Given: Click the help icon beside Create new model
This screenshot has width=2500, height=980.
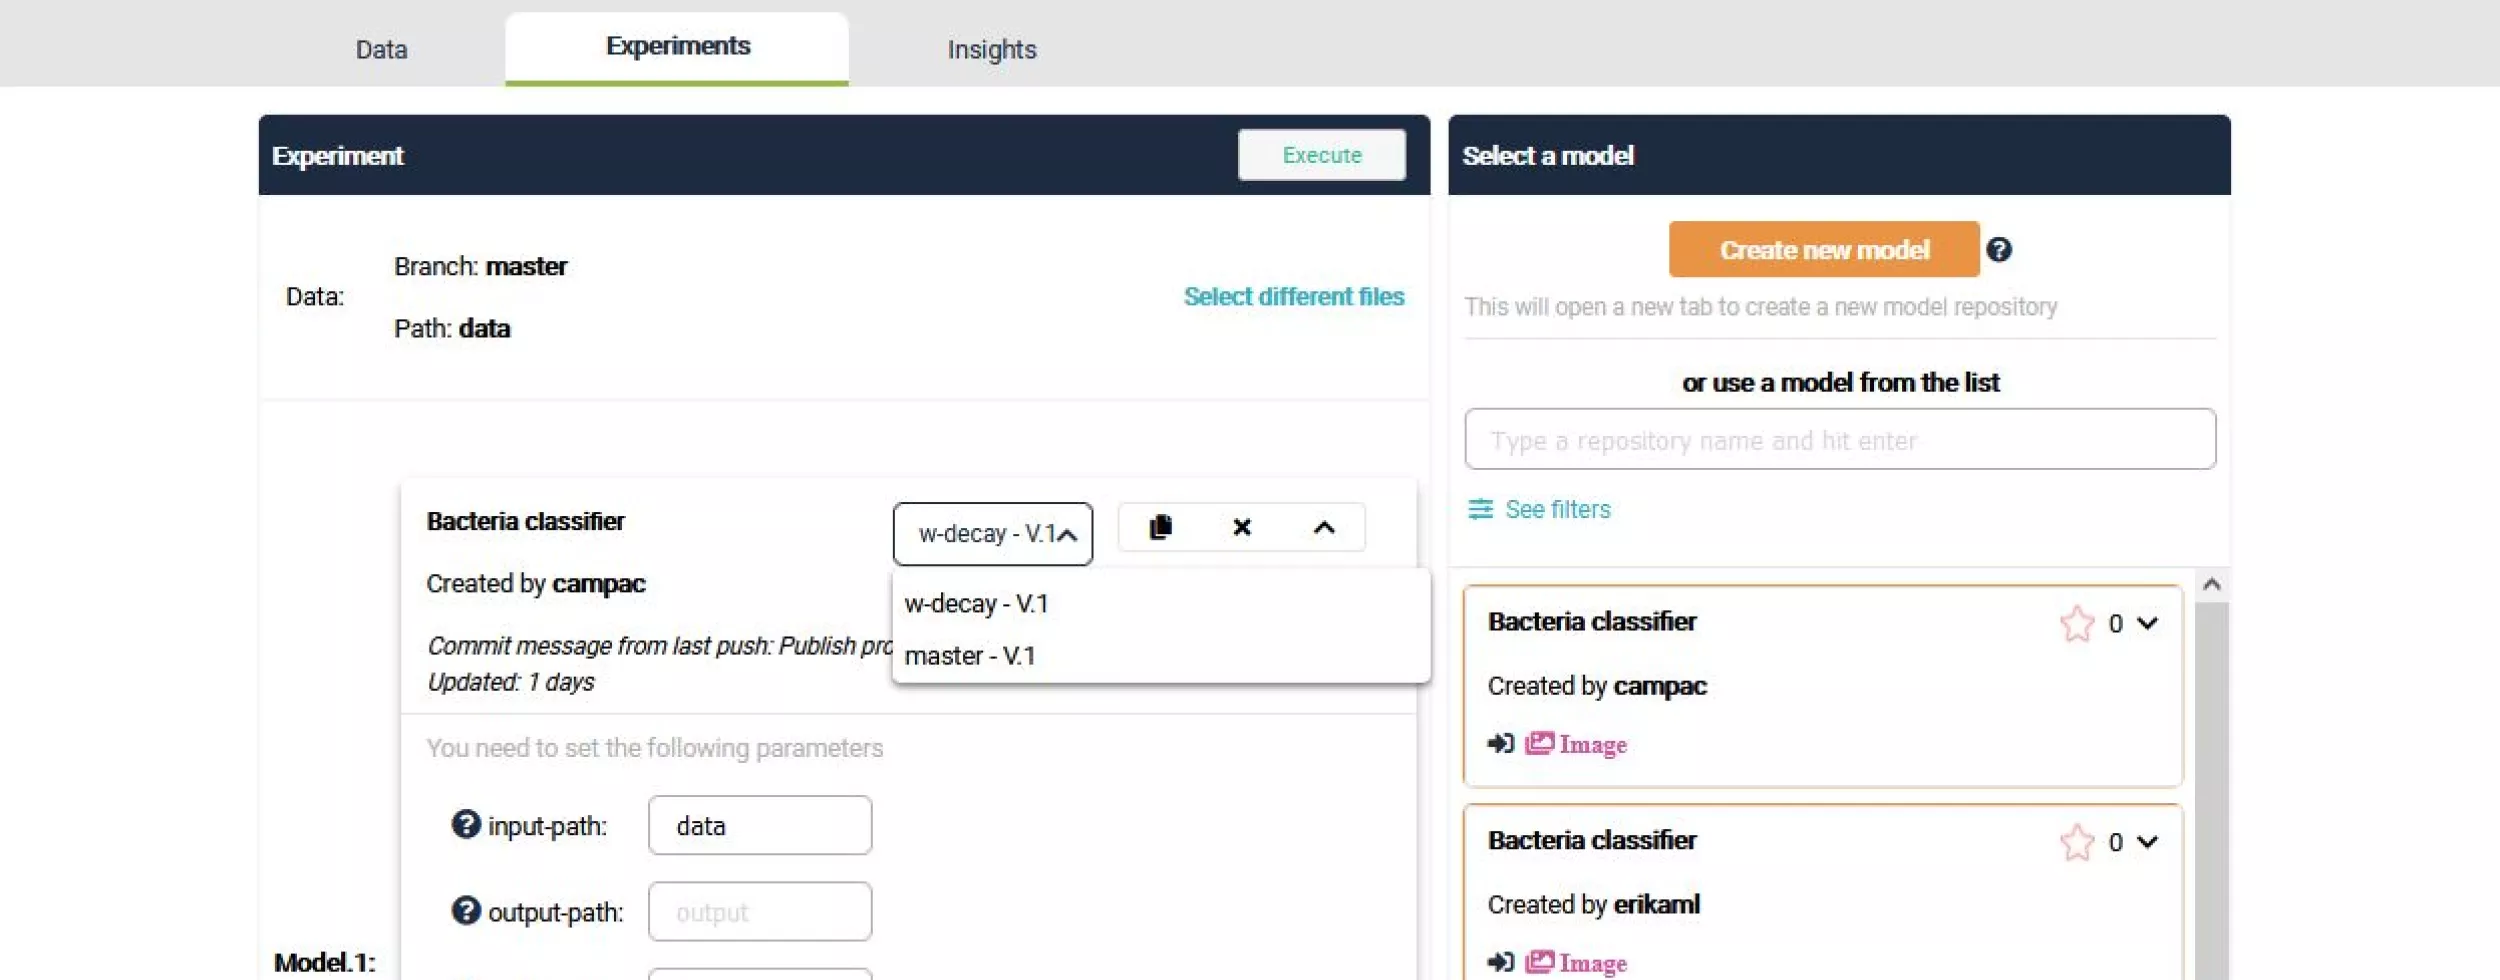Looking at the screenshot, I should coord(1998,250).
